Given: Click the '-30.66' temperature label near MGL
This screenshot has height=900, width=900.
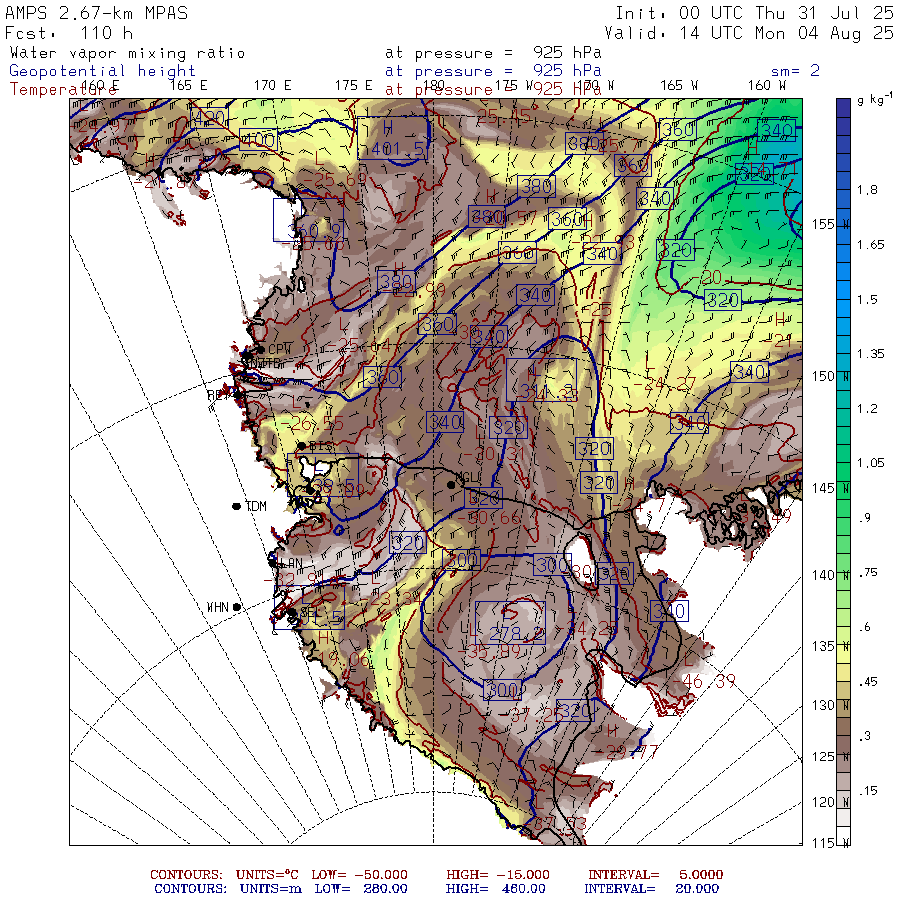Looking at the screenshot, I should click(x=488, y=518).
